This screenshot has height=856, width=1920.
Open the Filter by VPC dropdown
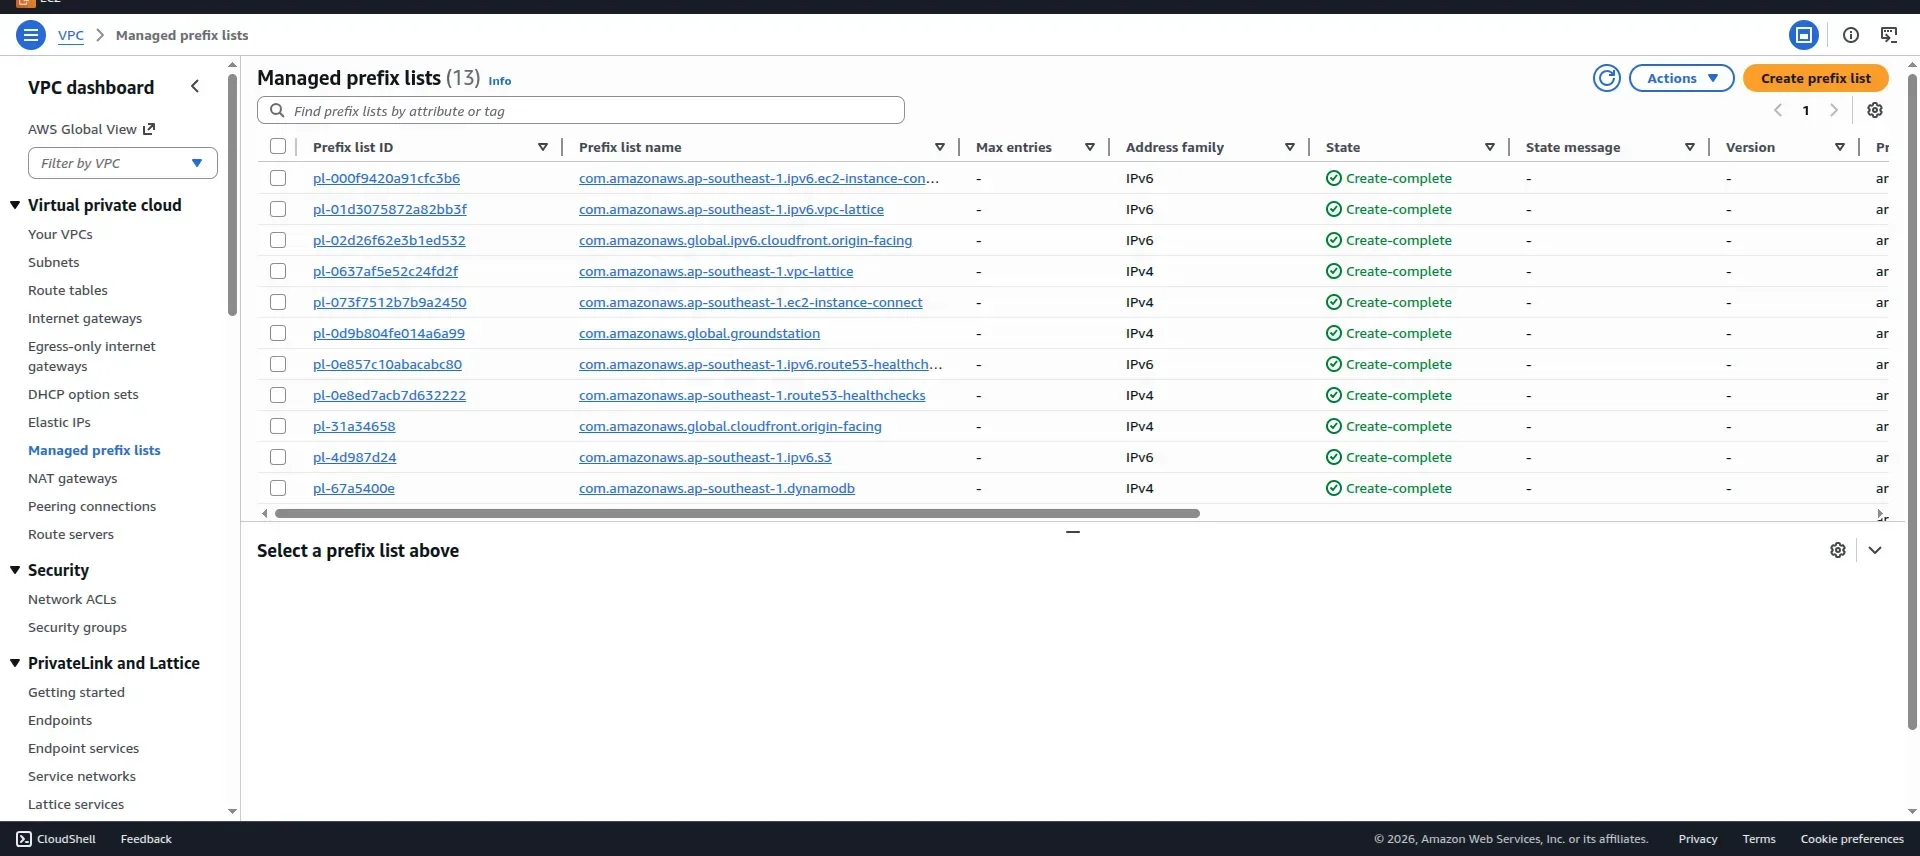pyautogui.click(x=123, y=163)
